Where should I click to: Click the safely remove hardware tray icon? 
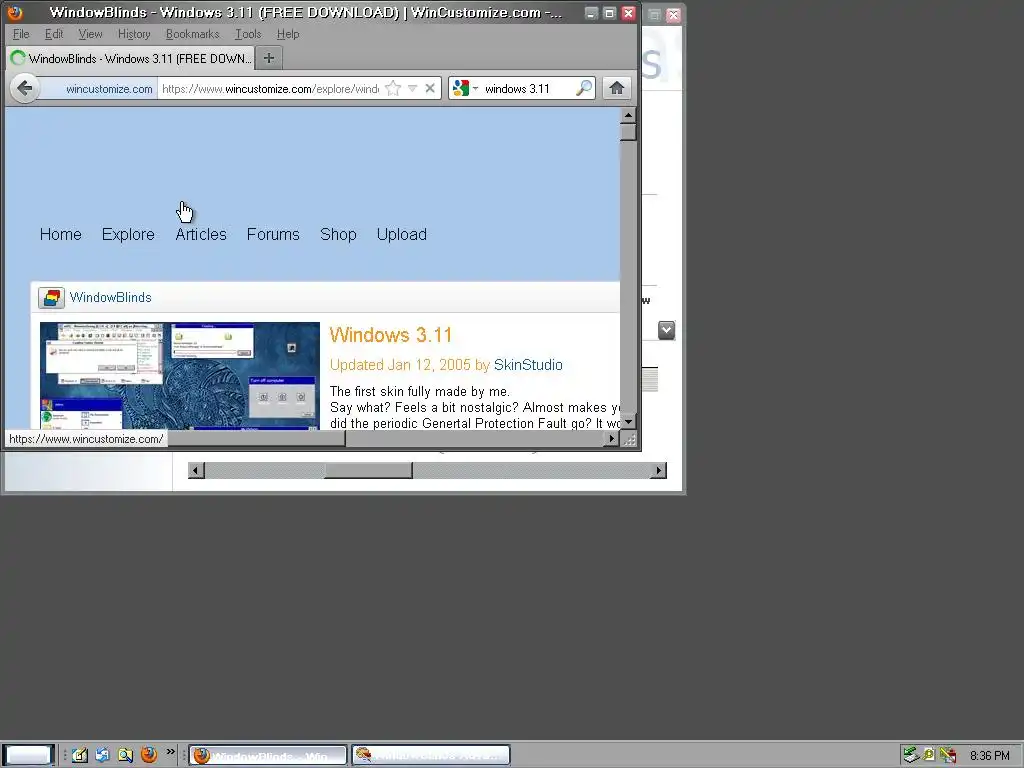(910, 755)
